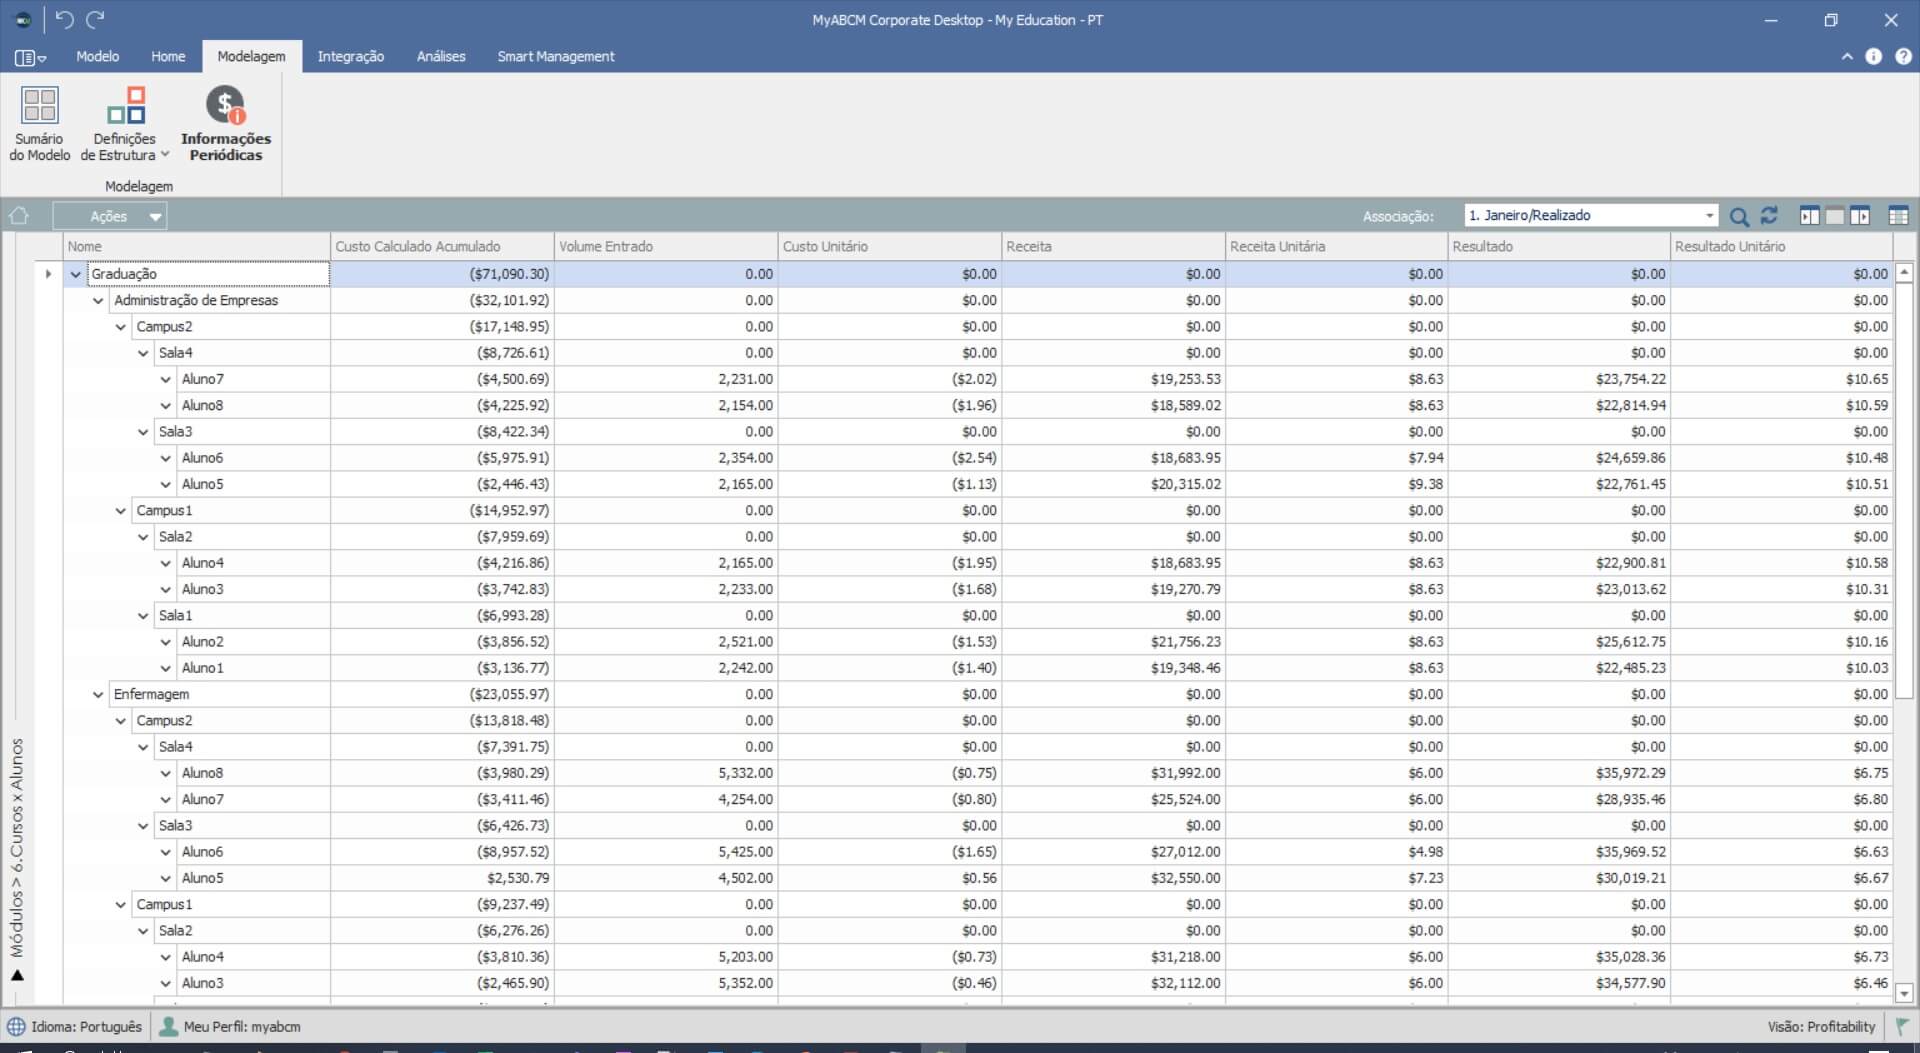Collapse the Graduação tree node

click(x=75, y=274)
